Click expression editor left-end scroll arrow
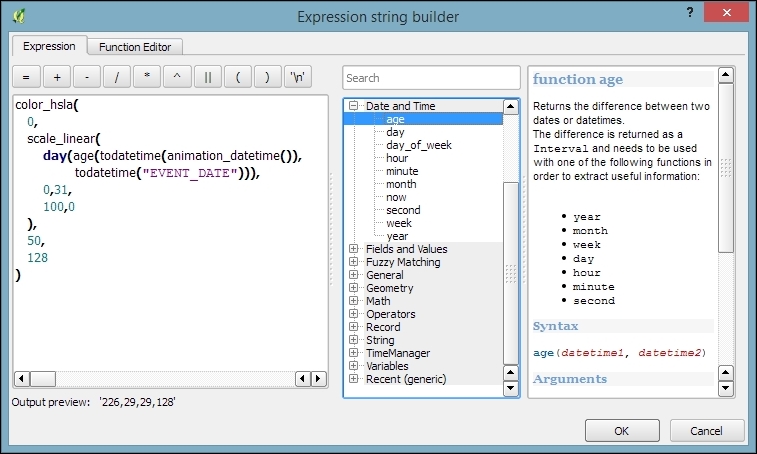This screenshot has height=454, width=757. point(22,379)
